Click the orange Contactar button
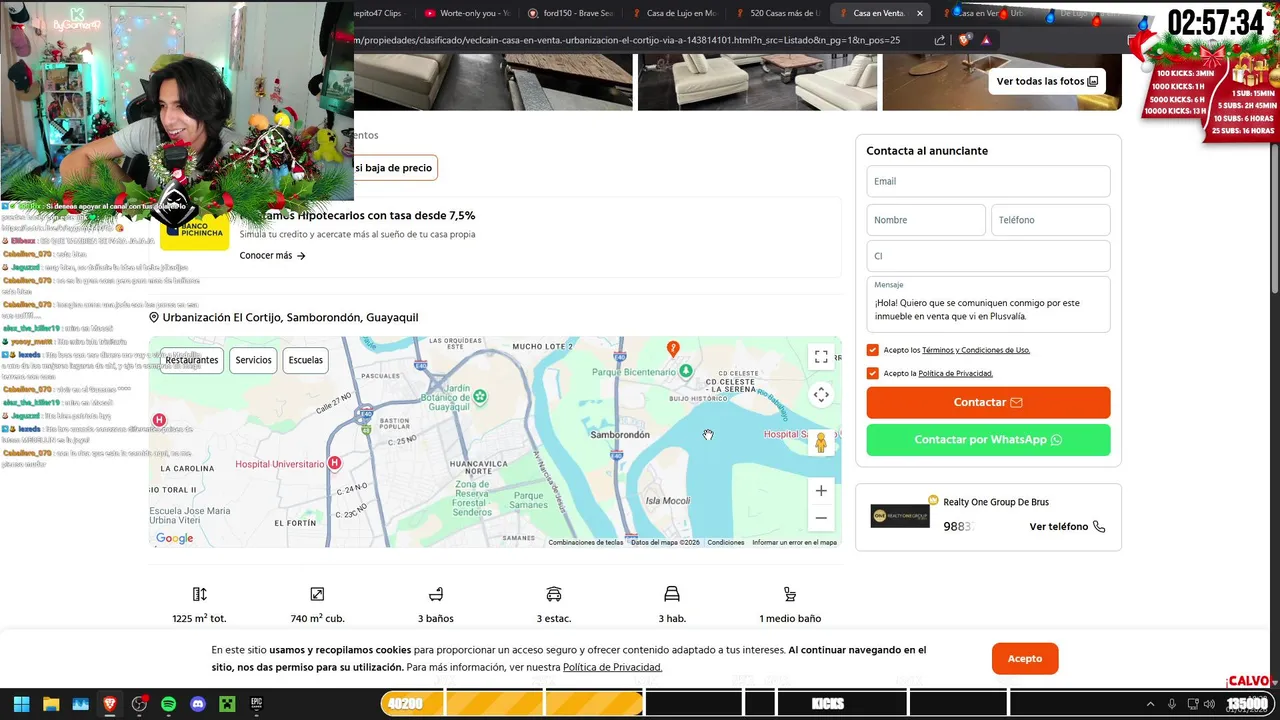This screenshot has width=1280, height=720. 988,402
